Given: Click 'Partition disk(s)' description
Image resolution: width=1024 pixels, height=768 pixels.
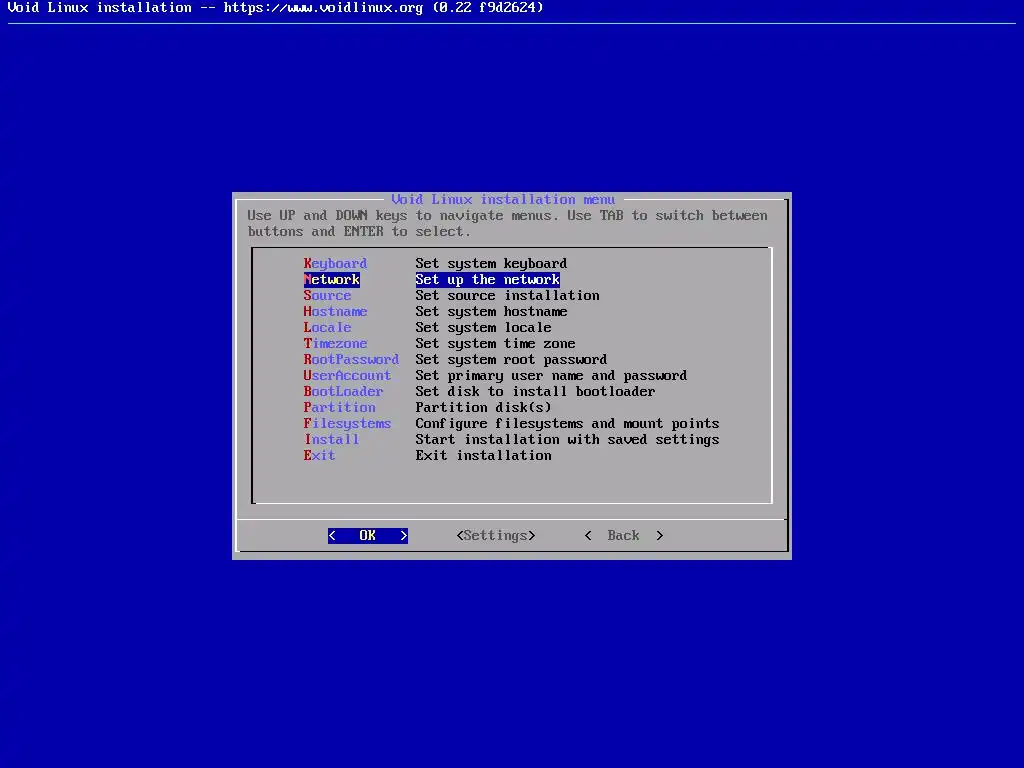Looking at the screenshot, I should point(483,408).
